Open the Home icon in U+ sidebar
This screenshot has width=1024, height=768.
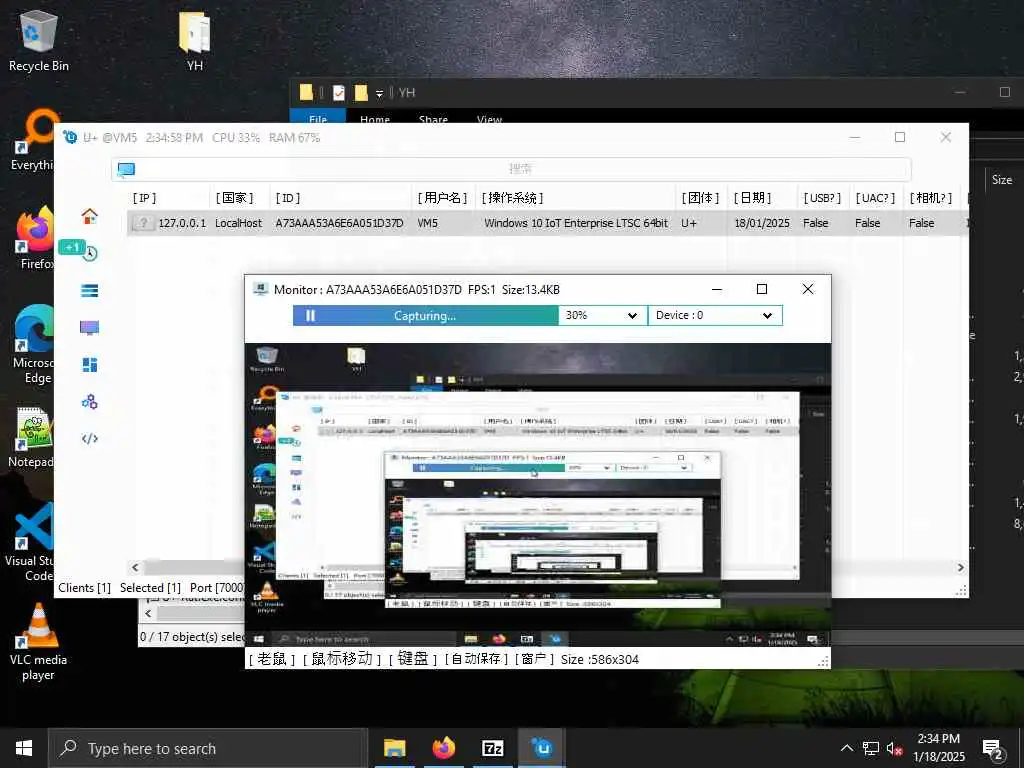point(89,216)
